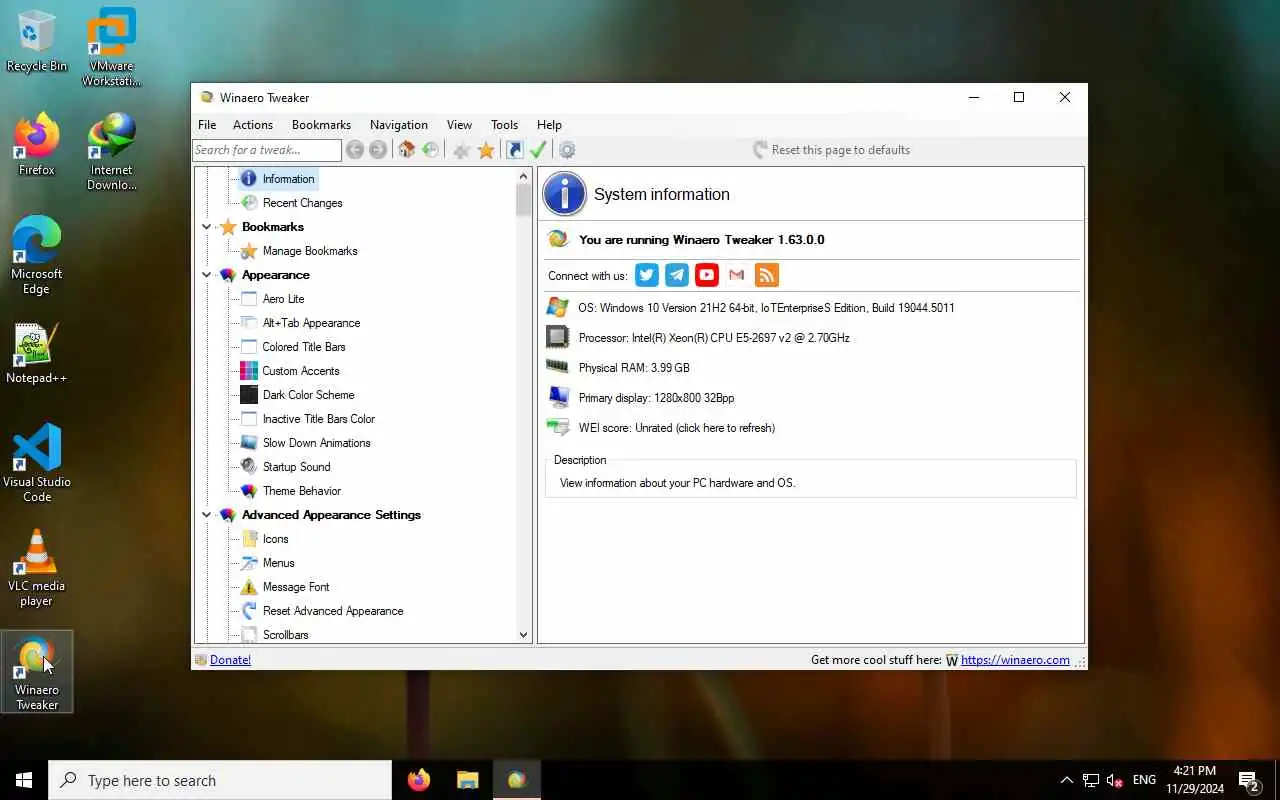Open the View menu
This screenshot has height=800, width=1280.
pos(459,125)
